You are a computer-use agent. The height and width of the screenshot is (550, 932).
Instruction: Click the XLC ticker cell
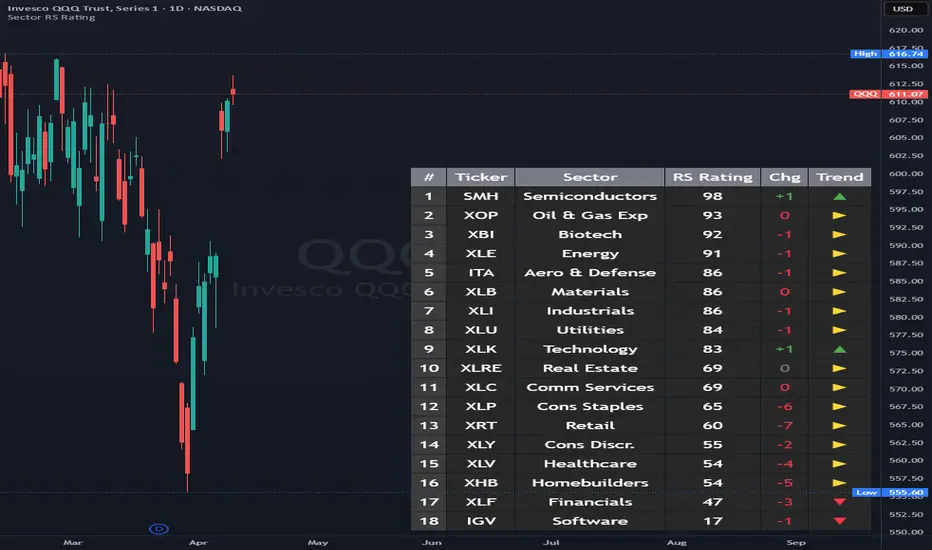[481, 387]
